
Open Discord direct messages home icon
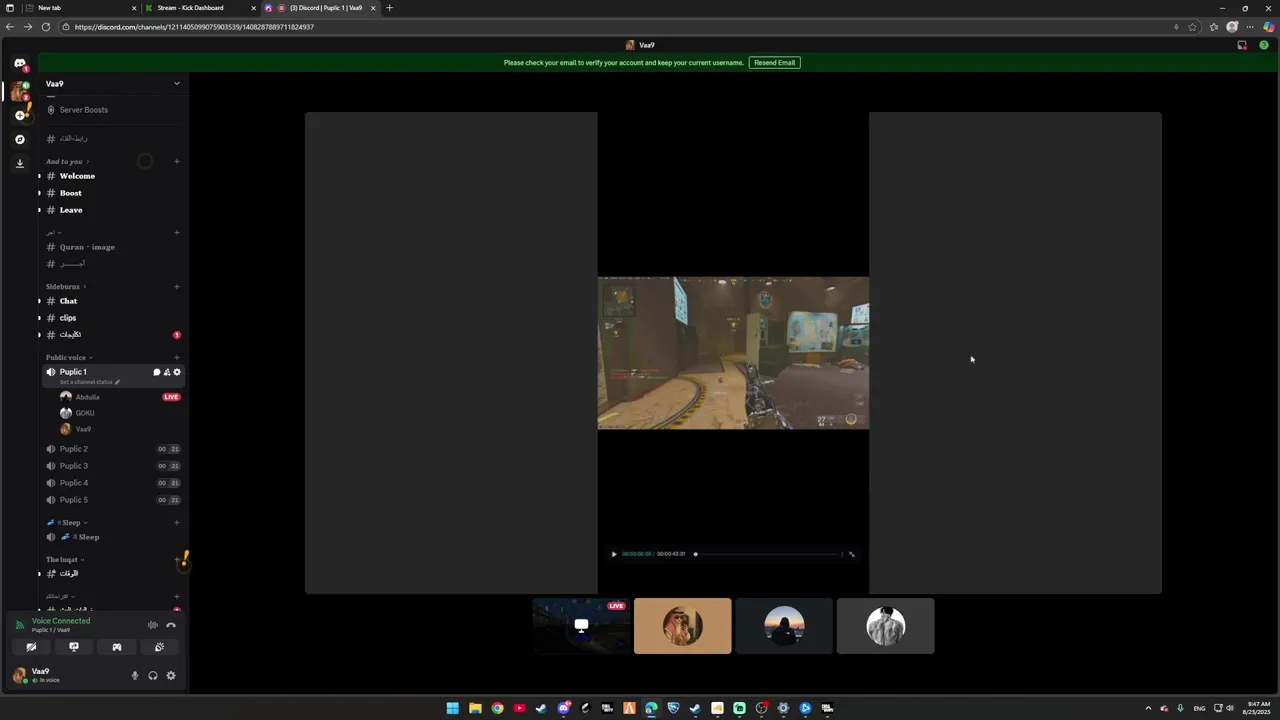pyautogui.click(x=19, y=63)
